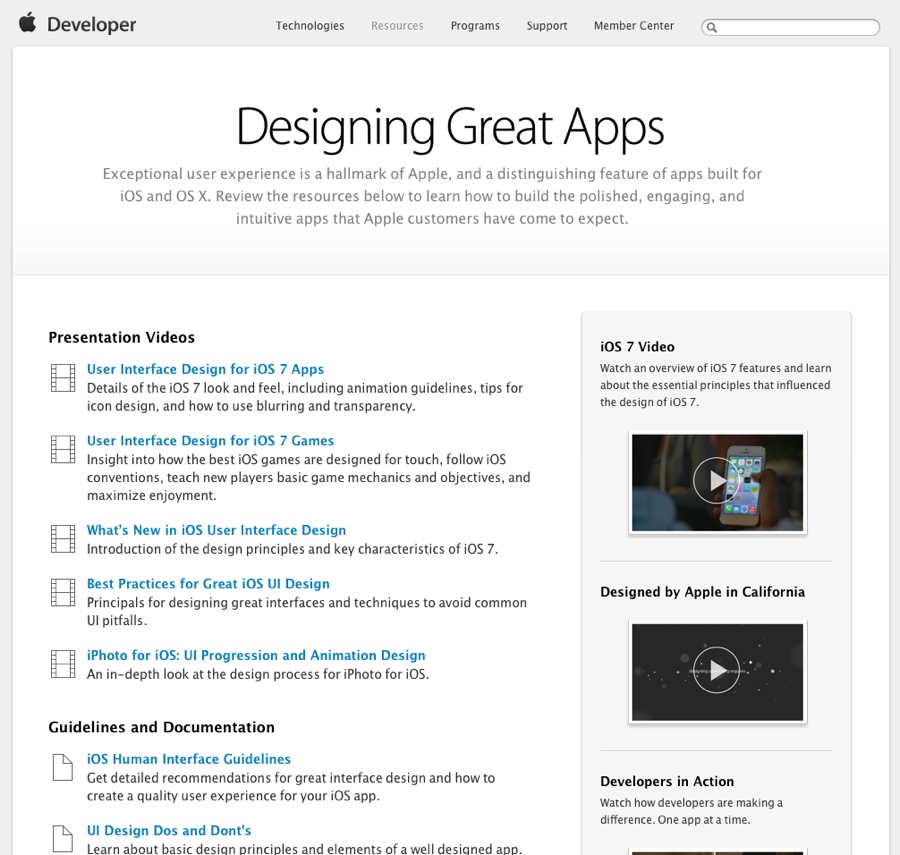Viewport: 900px width, 855px height.
Task: Open What's New in iOS User Interface Design
Action: 216,530
